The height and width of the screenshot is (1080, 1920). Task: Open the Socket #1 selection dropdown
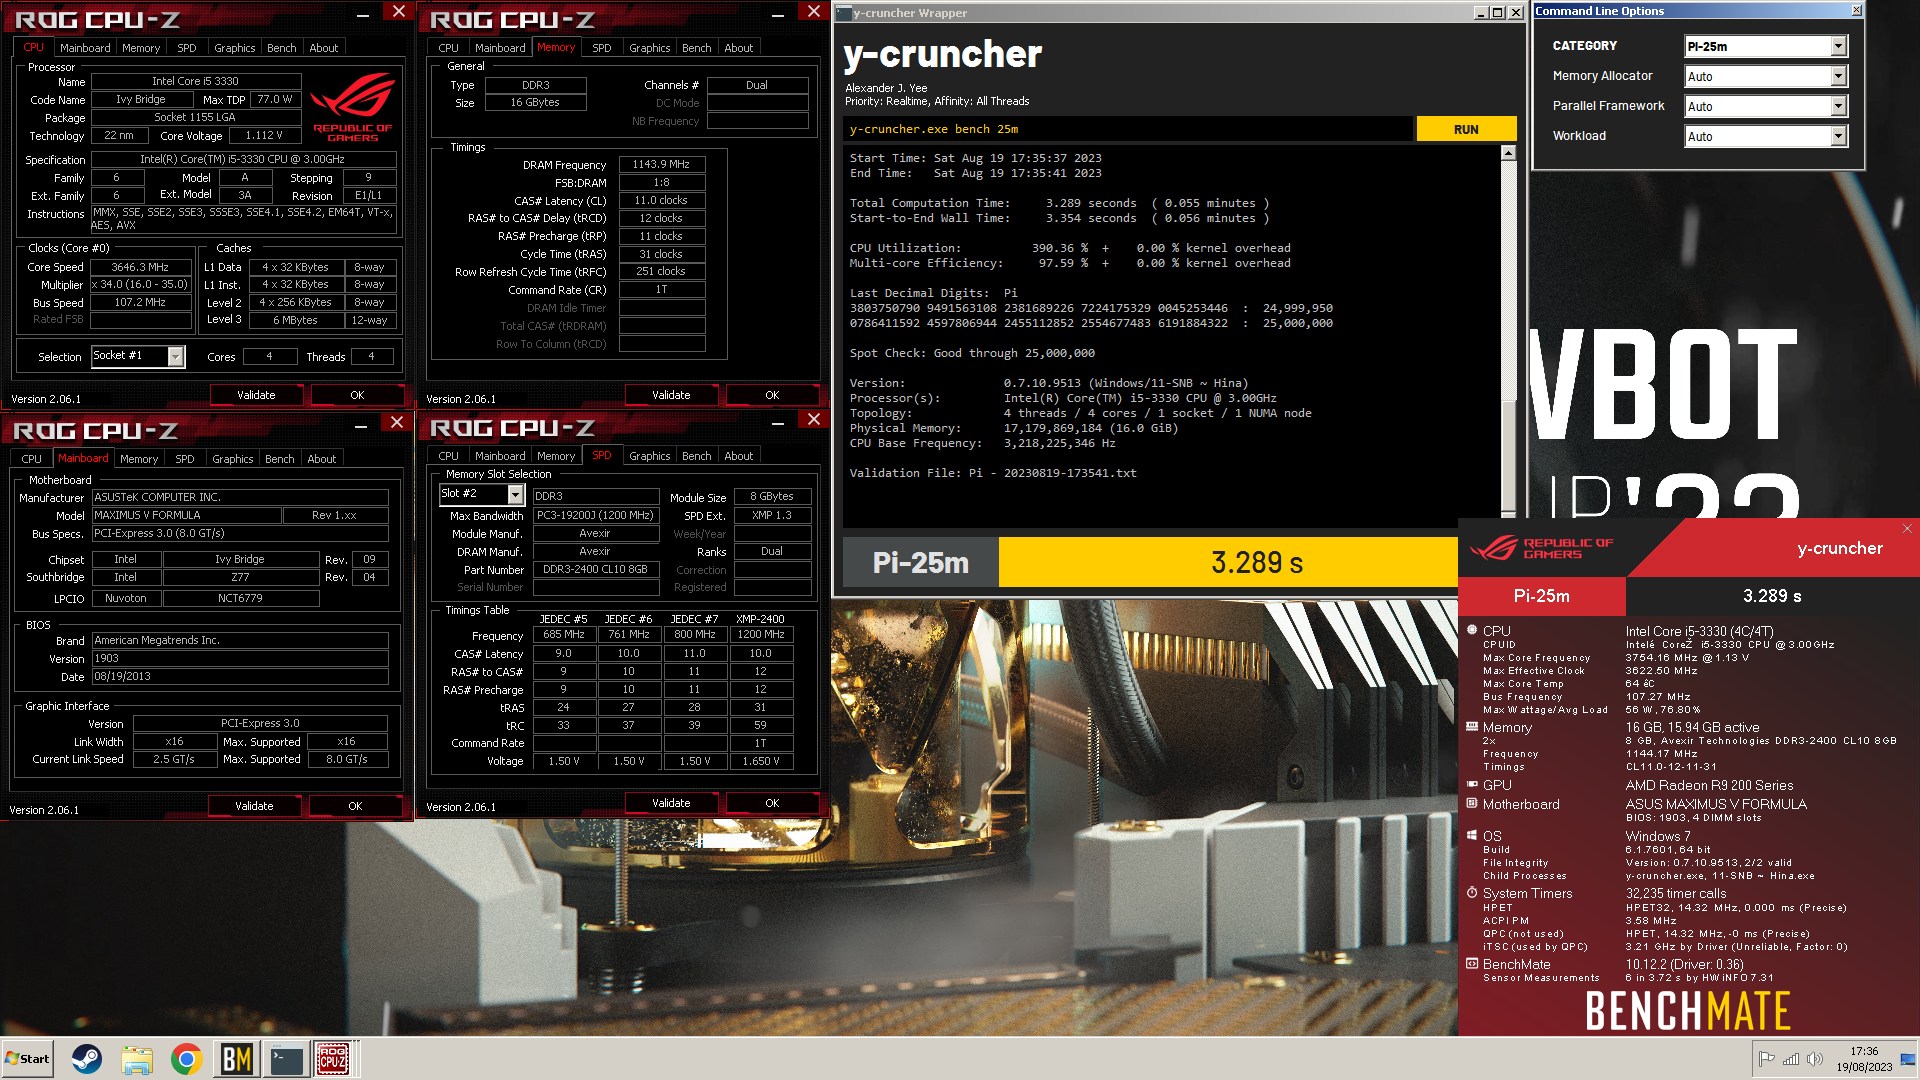coord(176,356)
